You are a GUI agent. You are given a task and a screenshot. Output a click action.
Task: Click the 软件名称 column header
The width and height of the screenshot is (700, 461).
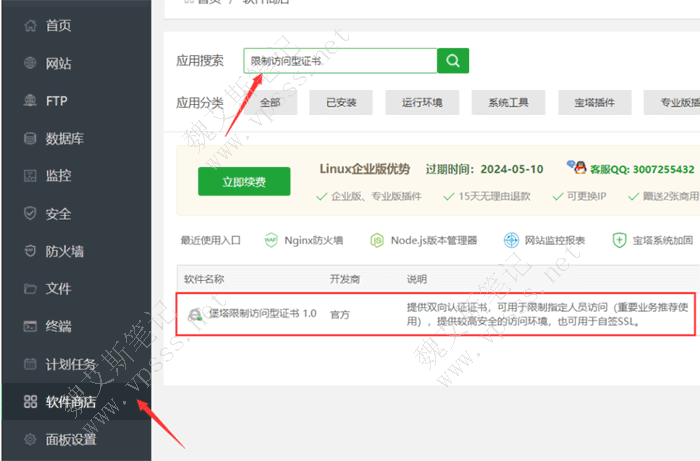tap(204, 279)
